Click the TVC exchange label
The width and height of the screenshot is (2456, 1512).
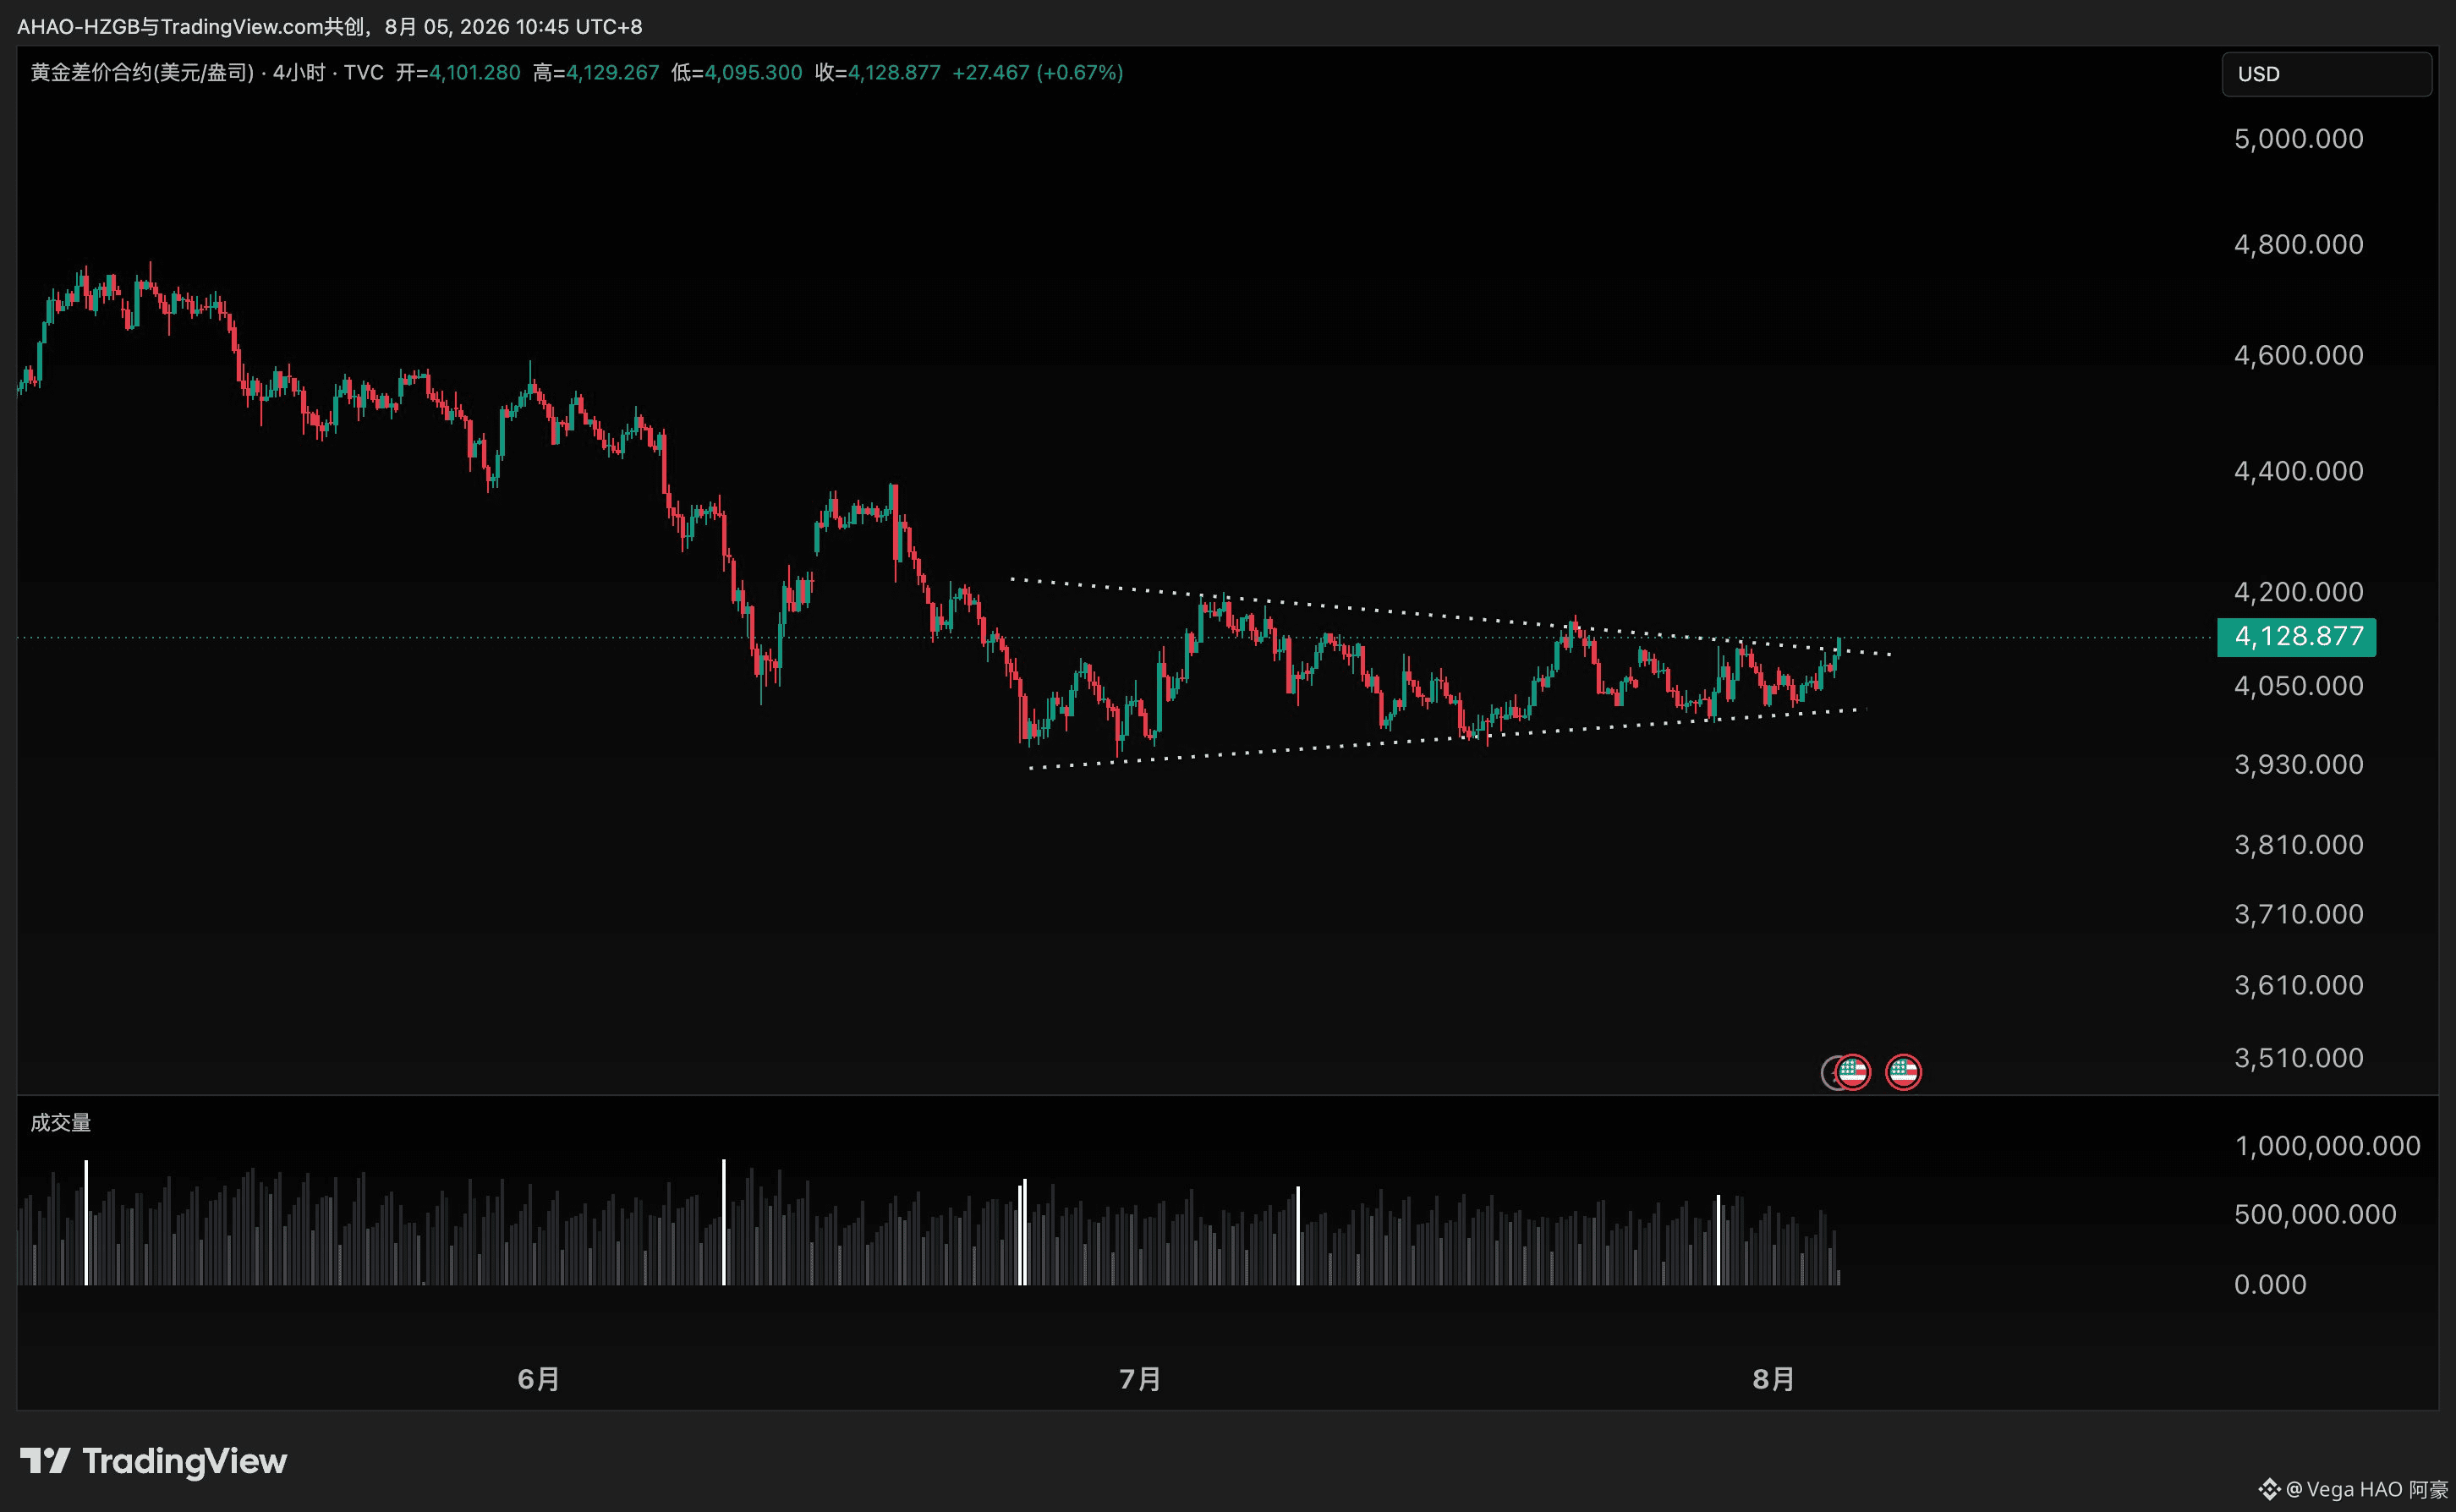[364, 73]
